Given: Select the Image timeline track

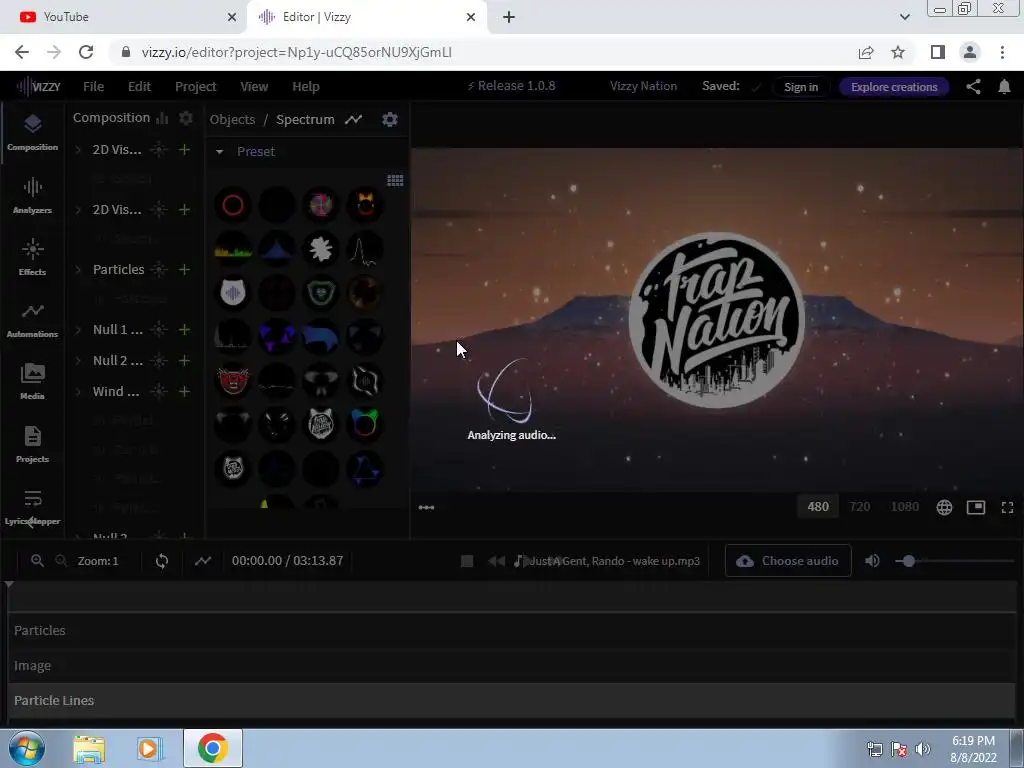Looking at the screenshot, I should tap(512, 665).
